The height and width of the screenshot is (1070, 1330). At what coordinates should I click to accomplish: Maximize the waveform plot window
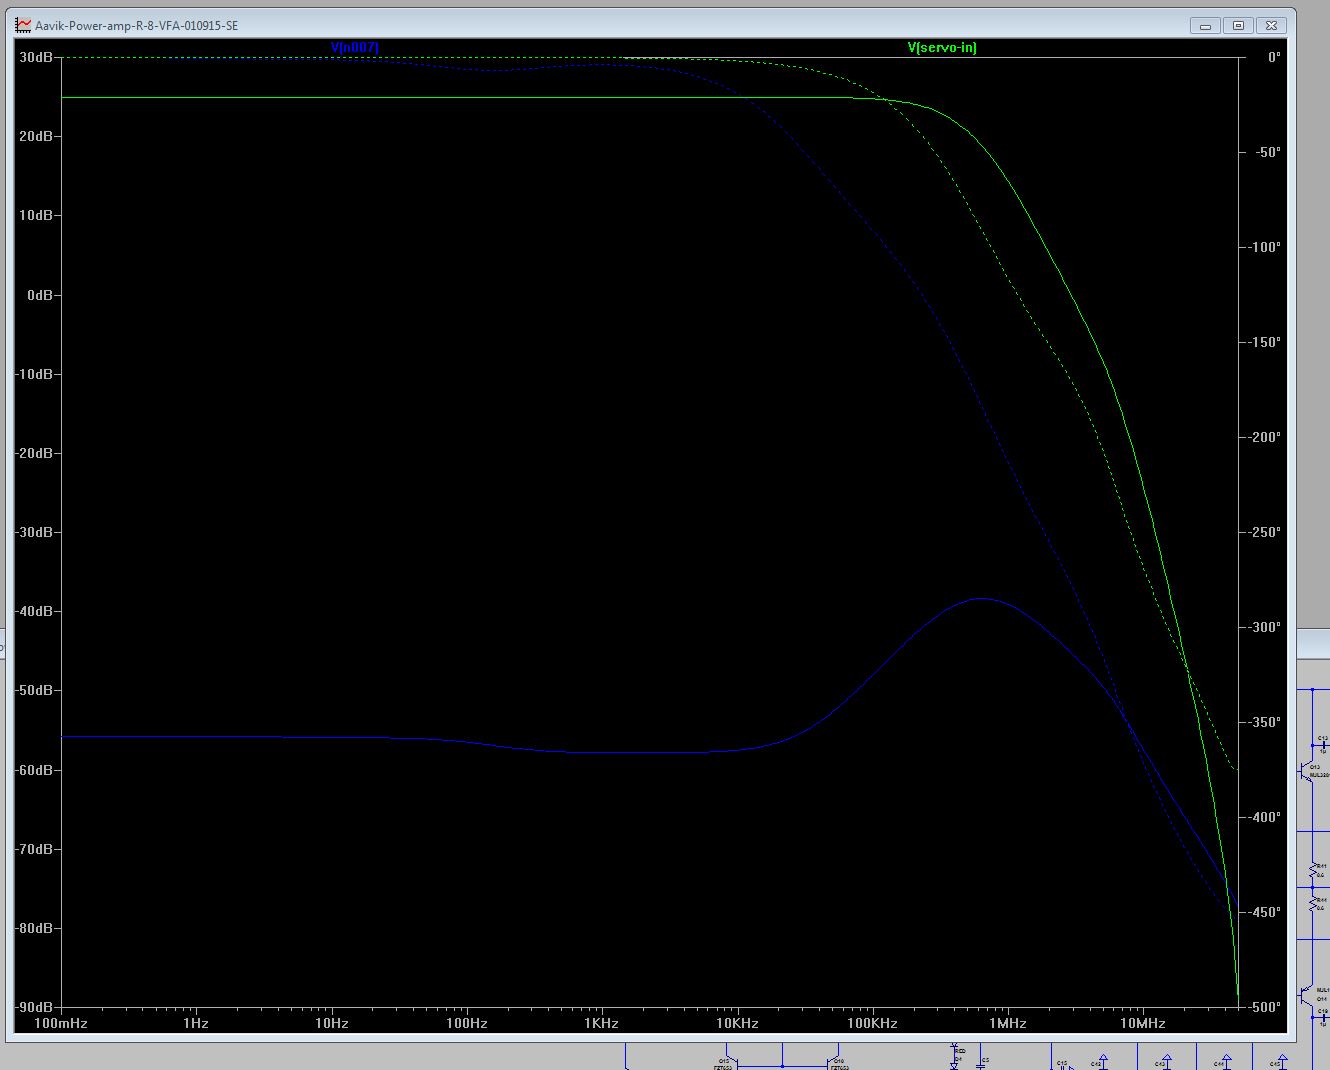(1238, 25)
